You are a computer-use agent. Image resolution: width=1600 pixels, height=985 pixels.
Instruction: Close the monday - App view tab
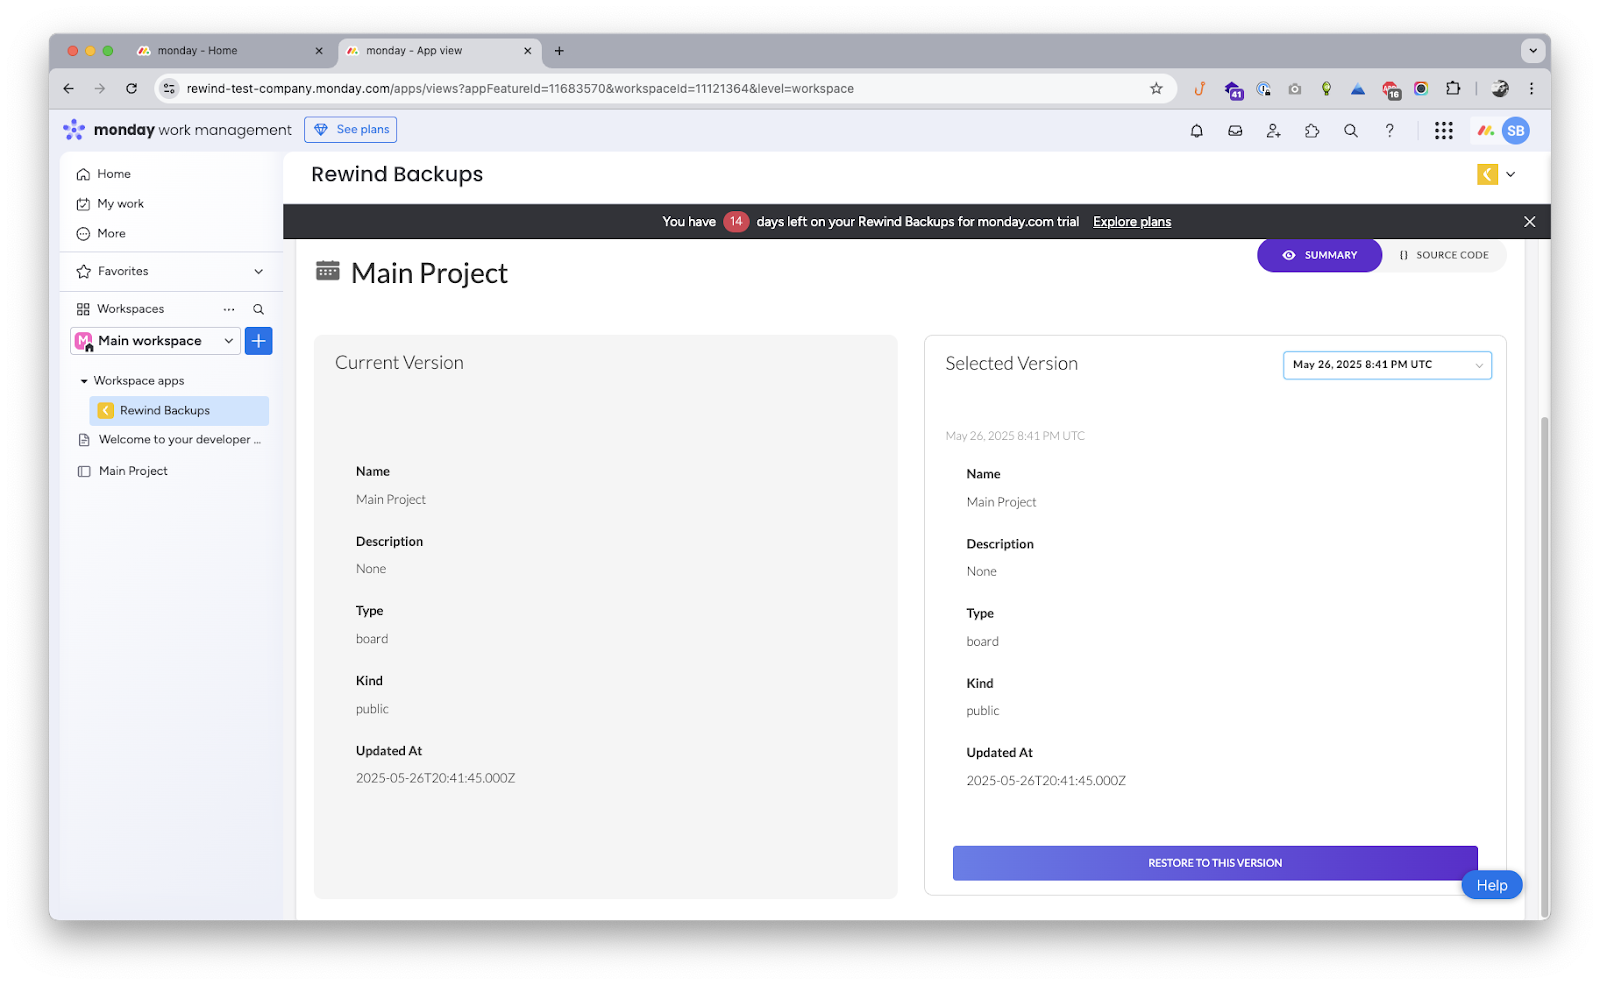click(528, 51)
